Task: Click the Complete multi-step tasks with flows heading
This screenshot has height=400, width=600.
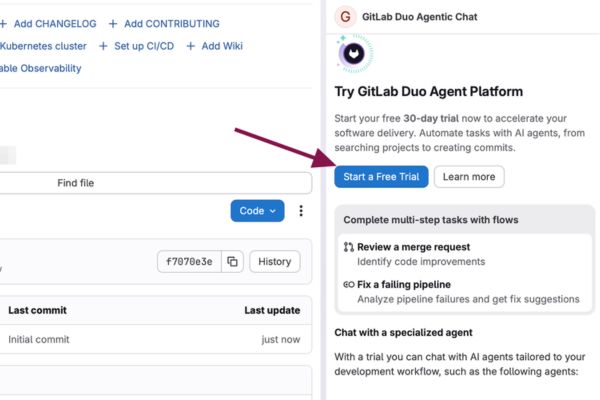Action: (x=431, y=220)
